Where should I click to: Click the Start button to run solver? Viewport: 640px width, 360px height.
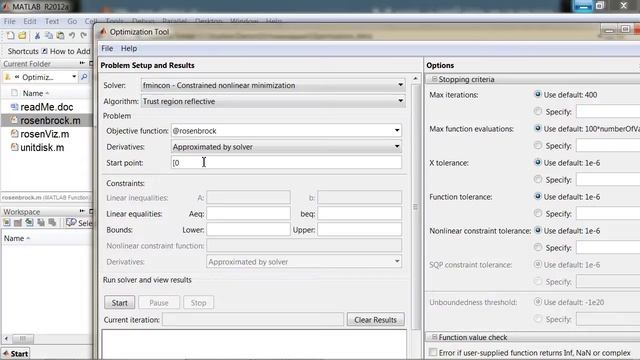coord(120,303)
